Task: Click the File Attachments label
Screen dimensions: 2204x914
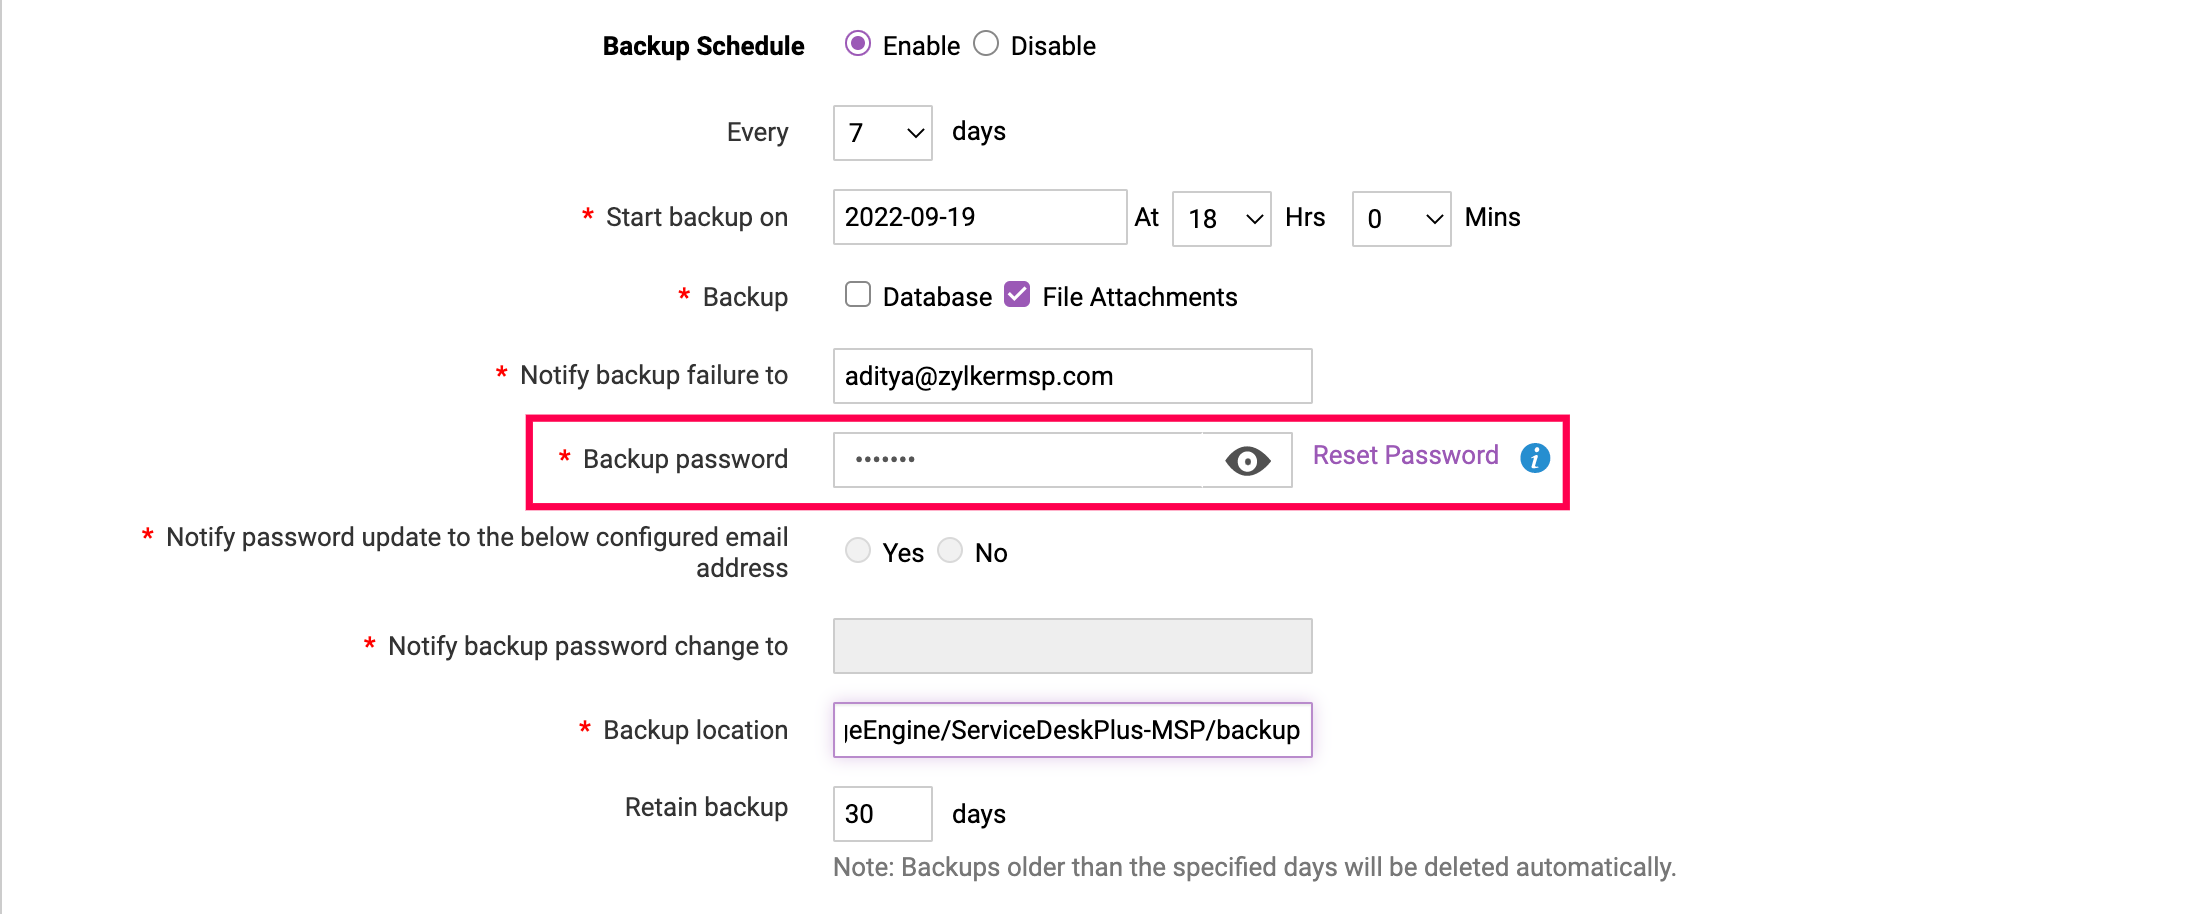Action: 1139,297
